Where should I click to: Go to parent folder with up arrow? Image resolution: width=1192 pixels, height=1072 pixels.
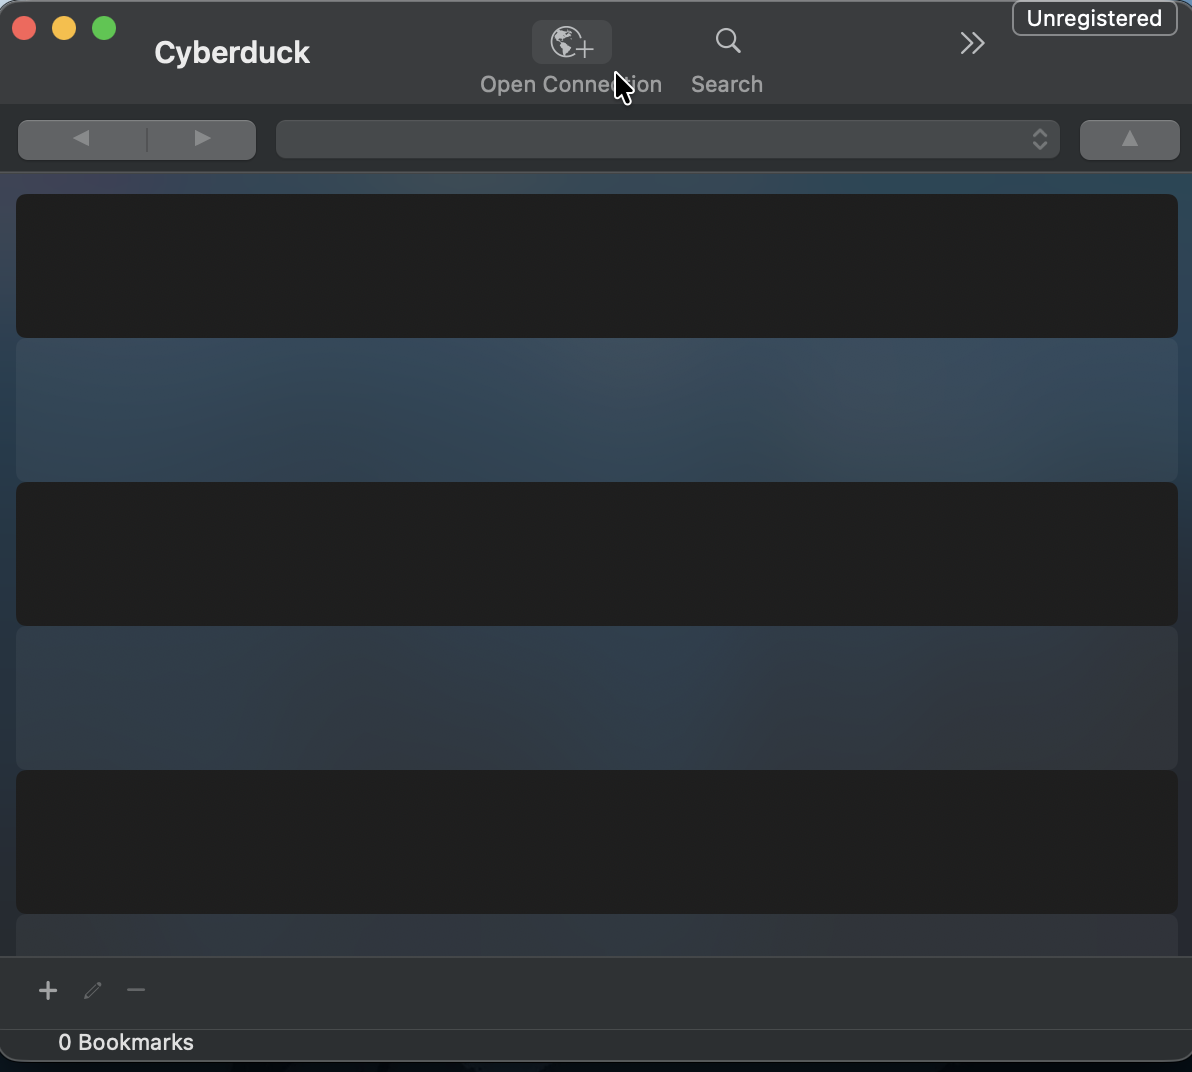(1130, 139)
